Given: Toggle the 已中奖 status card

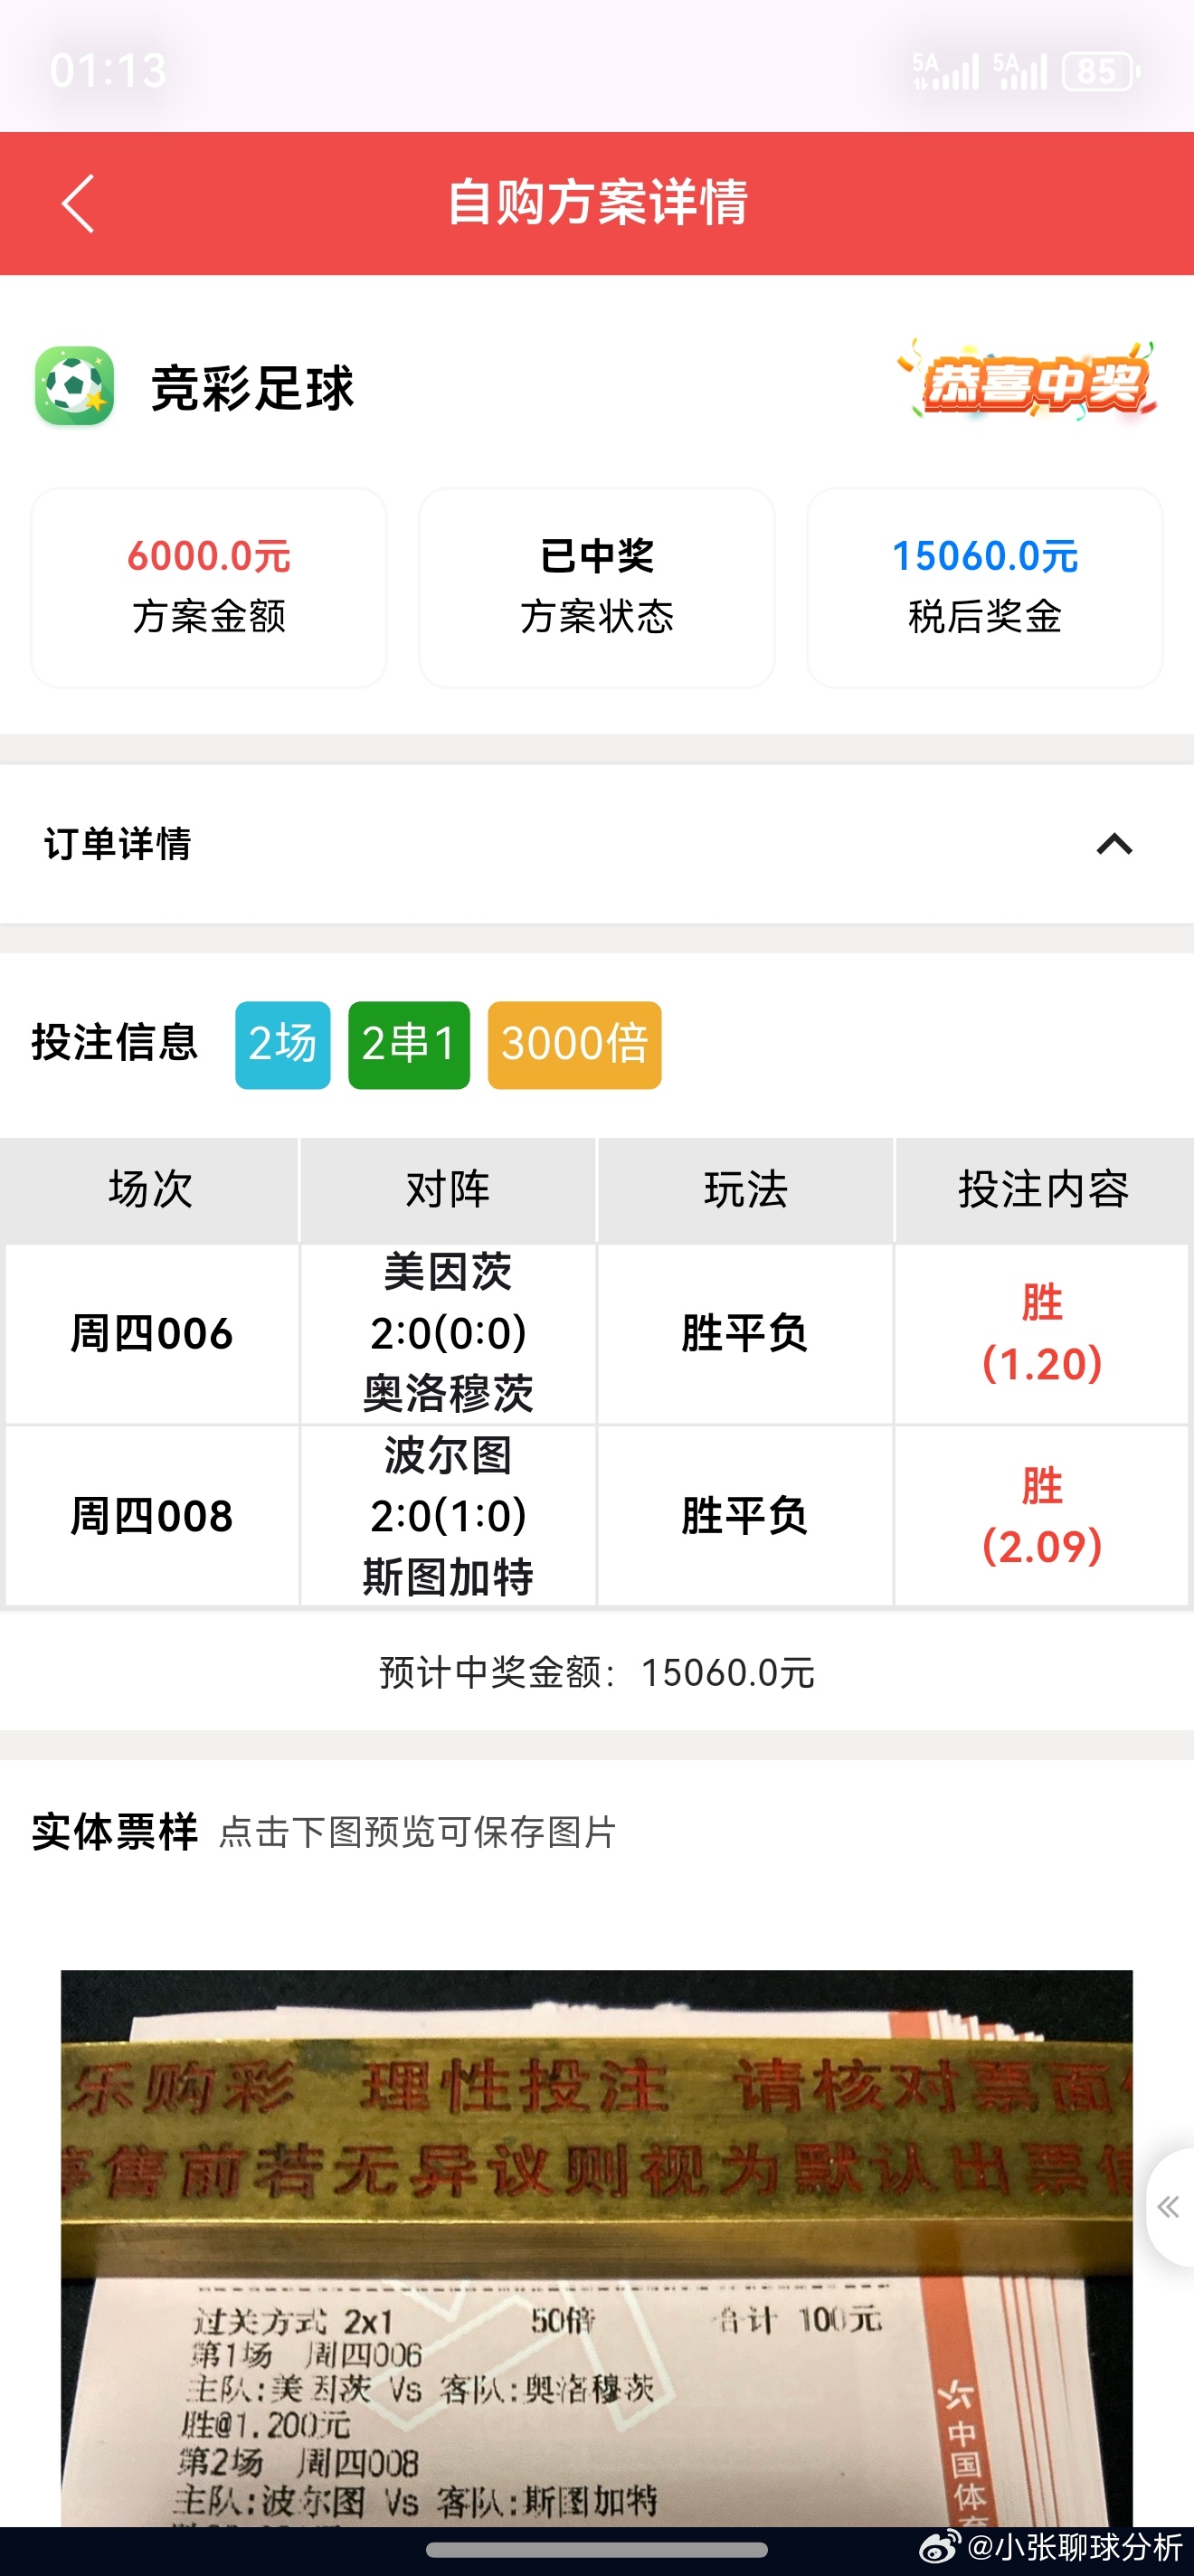Looking at the screenshot, I should pos(597,588).
